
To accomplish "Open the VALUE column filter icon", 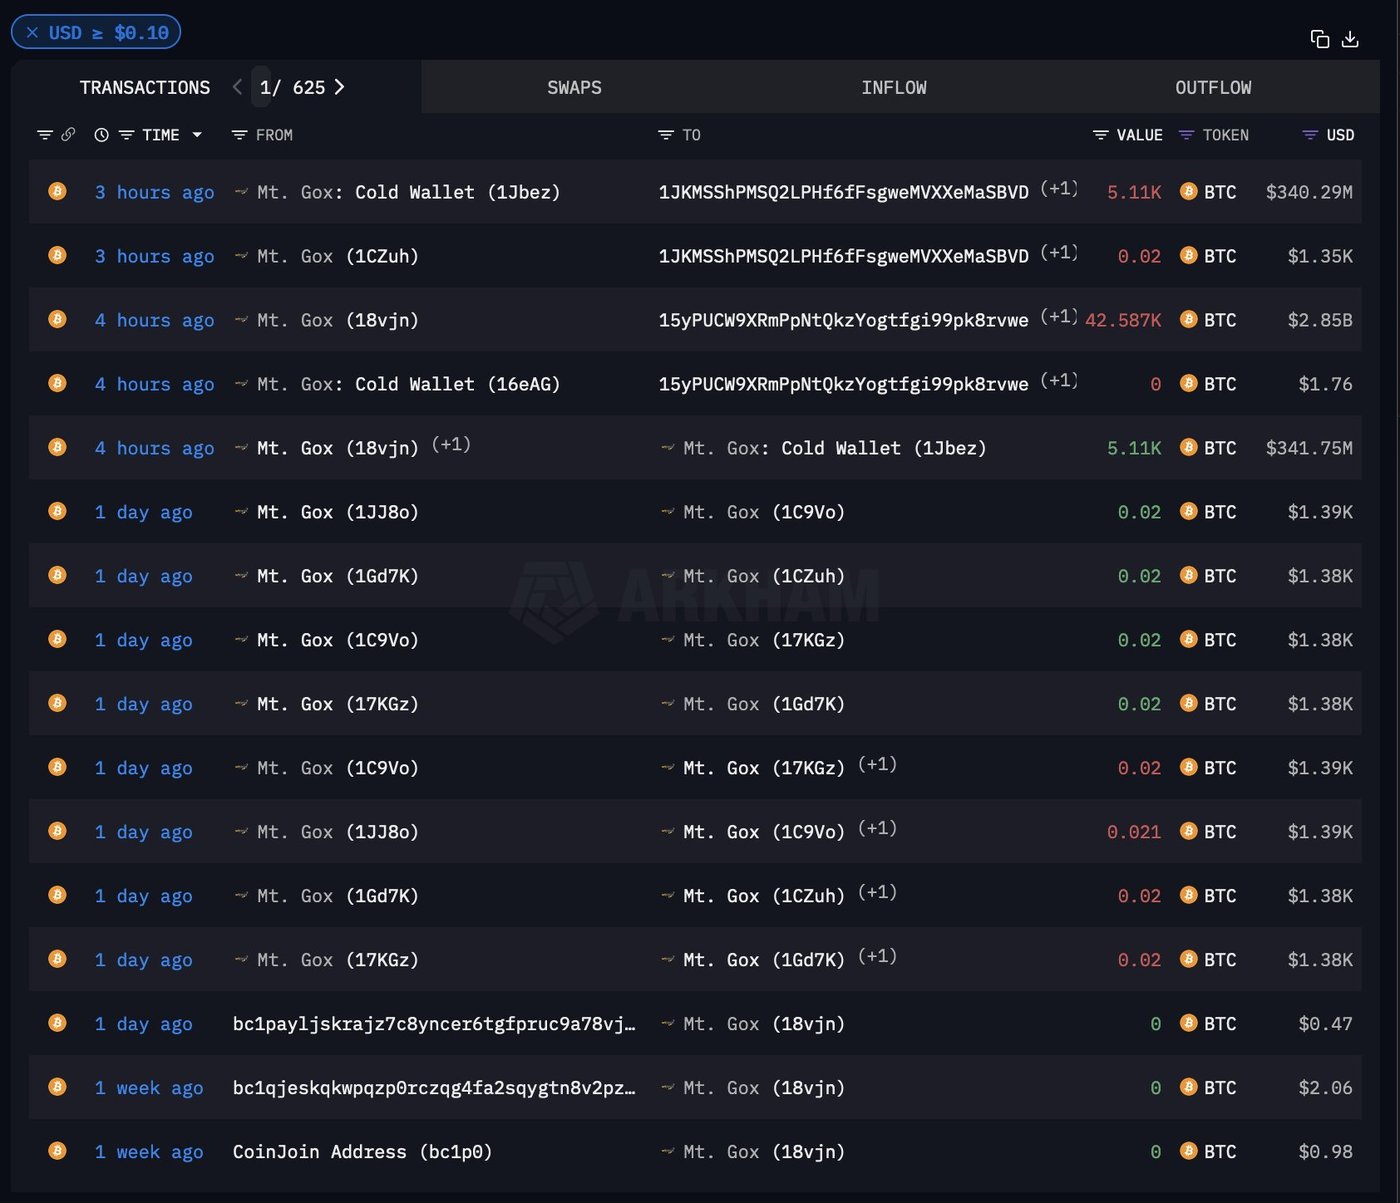I will [1100, 135].
